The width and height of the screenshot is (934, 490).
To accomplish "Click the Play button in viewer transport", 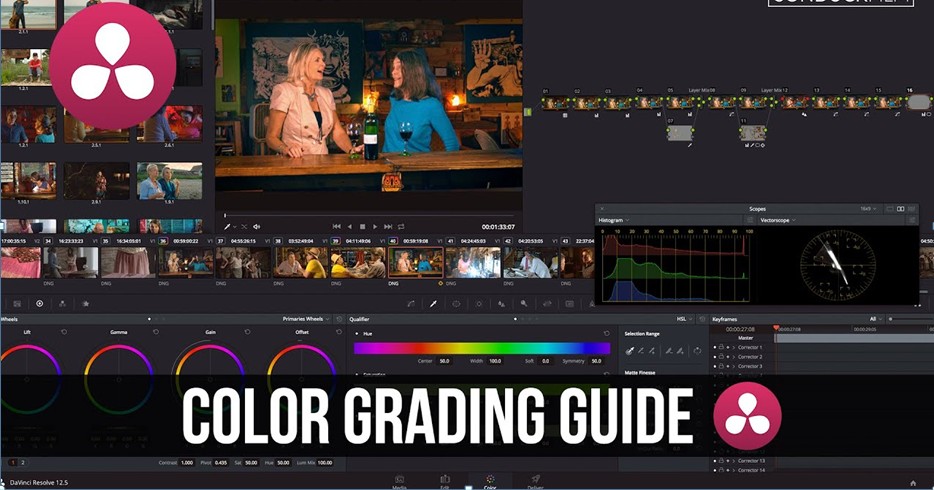I will [x=375, y=227].
